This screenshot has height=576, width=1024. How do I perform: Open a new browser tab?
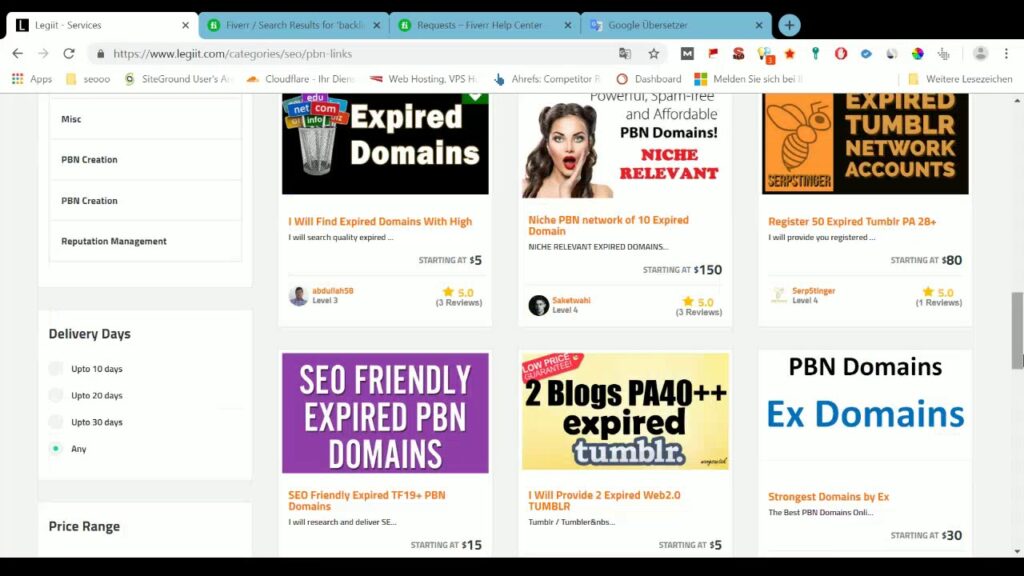click(x=789, y=25)
